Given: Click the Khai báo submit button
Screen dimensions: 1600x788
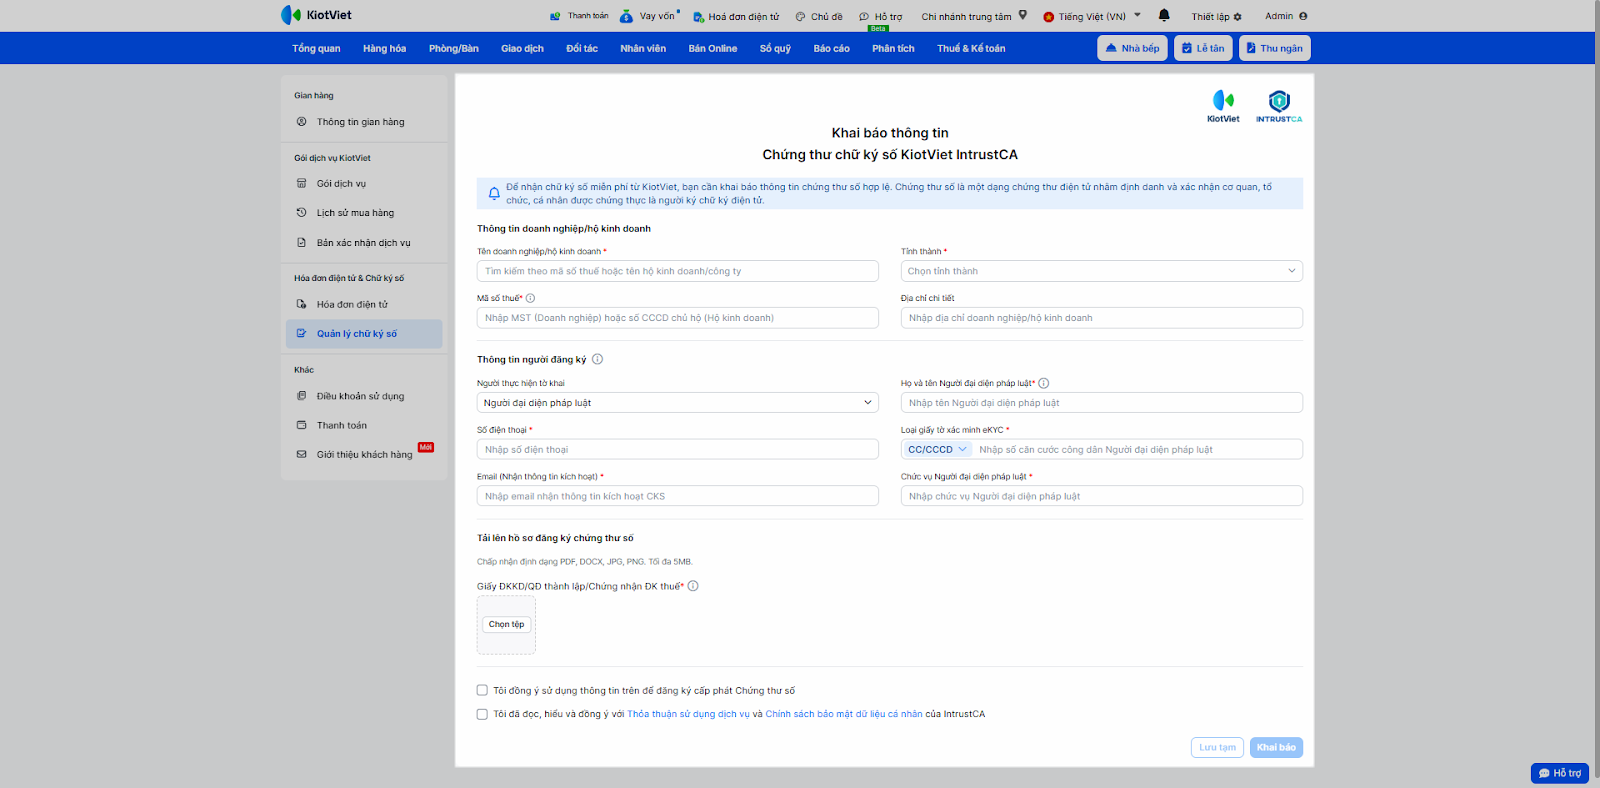Looking at the screenshot, I should coord(1276,747).
